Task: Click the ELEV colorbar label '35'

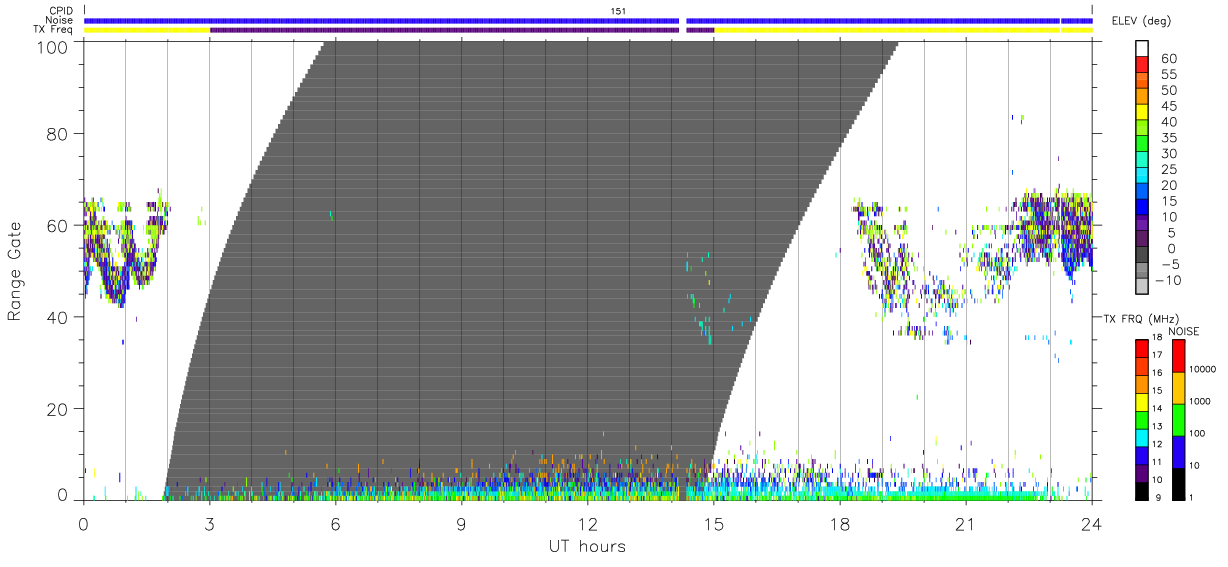Action: tap(1168, 138)
